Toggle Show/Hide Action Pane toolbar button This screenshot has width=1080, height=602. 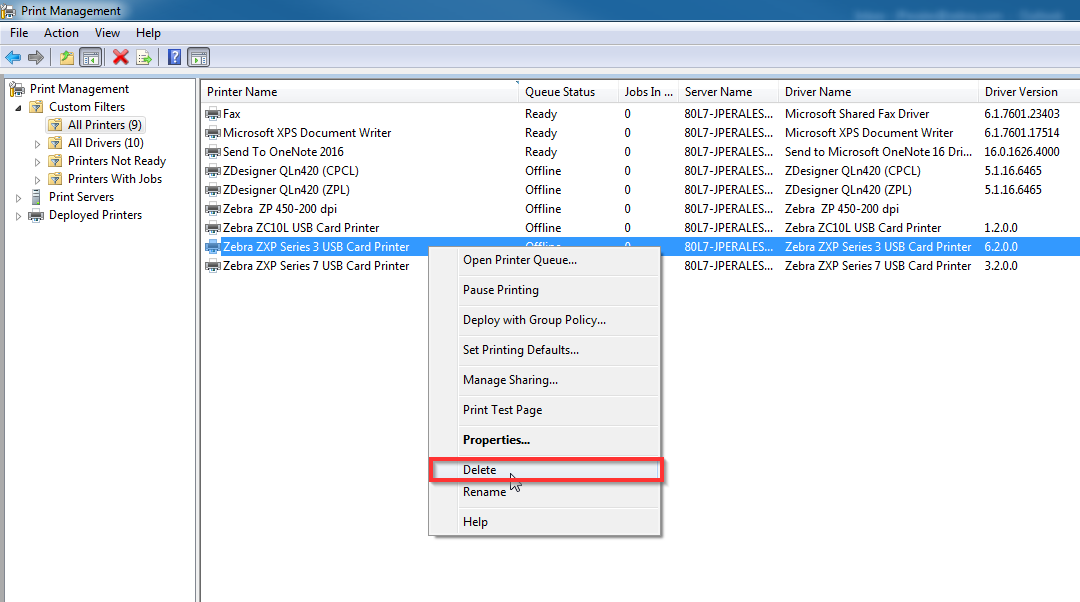click(x=198, y=58)
